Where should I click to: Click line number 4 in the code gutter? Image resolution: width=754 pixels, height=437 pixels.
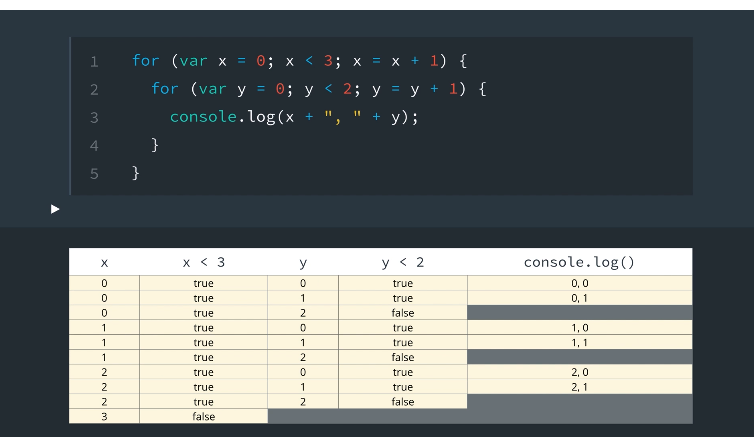(x=94, y=146)
